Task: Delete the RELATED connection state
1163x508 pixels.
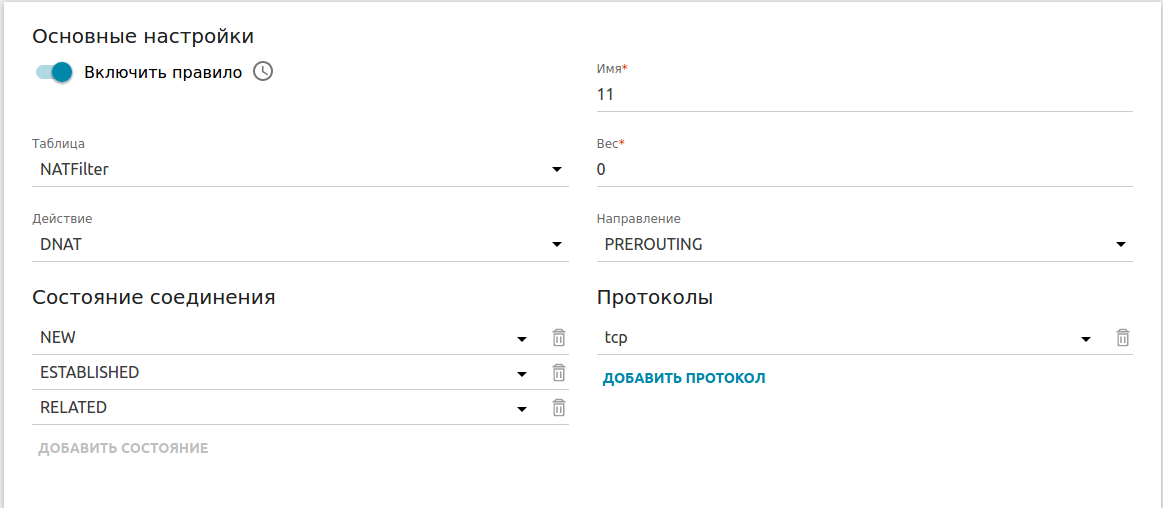Action: pyautogui.click(x=559, y=408)
